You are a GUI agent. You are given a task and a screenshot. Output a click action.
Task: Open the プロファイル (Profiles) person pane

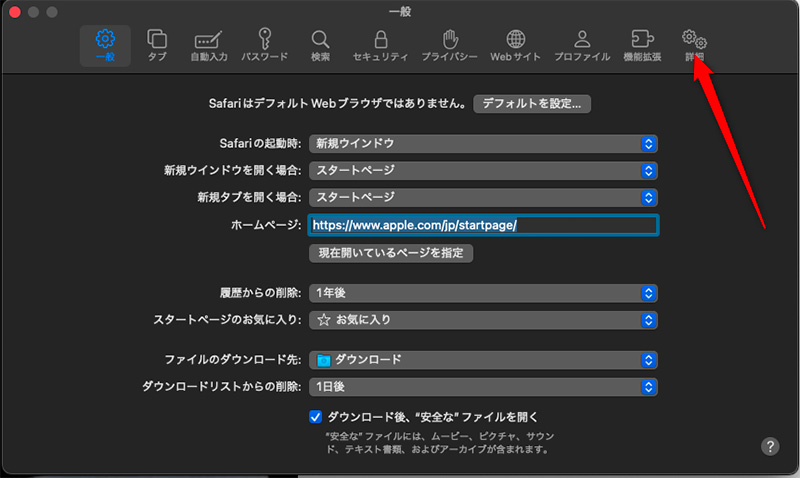pyautogui.click(x=582, y=45)
